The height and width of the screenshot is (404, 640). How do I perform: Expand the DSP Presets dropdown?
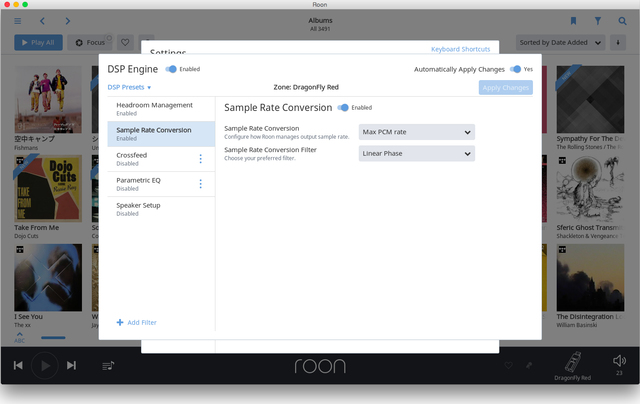pyautogui.click(x=129, y=87)
